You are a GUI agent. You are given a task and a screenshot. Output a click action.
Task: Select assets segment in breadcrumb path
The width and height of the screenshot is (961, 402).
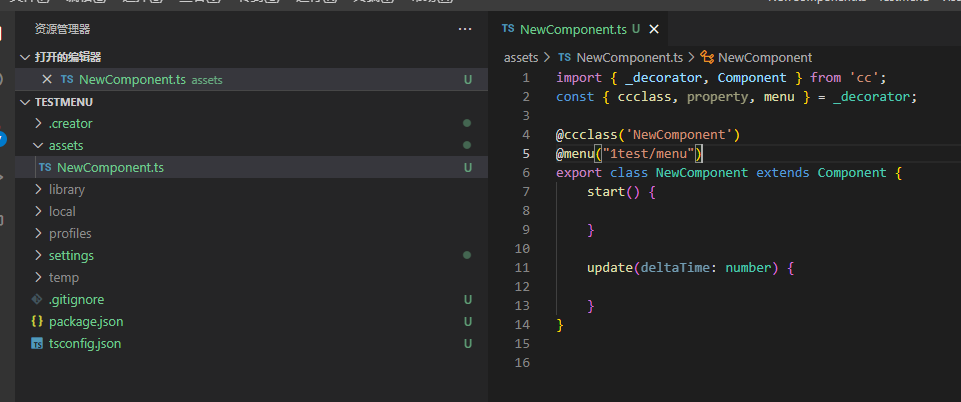[x=521, y=57]
